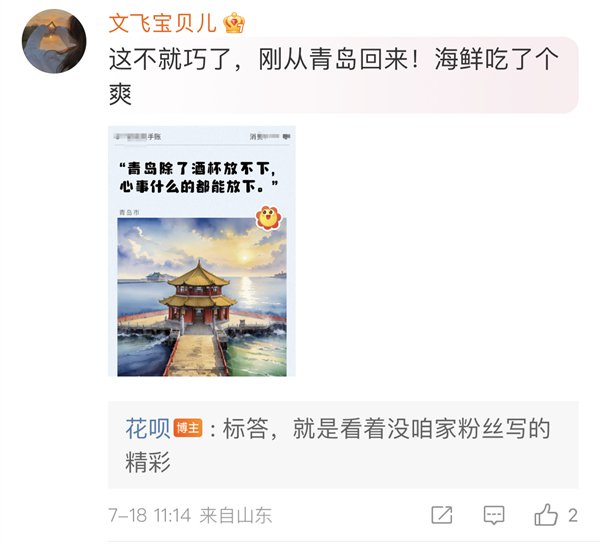This screenshot has width=600, height=547.
Task: Click the timestamp 7-18 11:14
Action: [149, 515]
